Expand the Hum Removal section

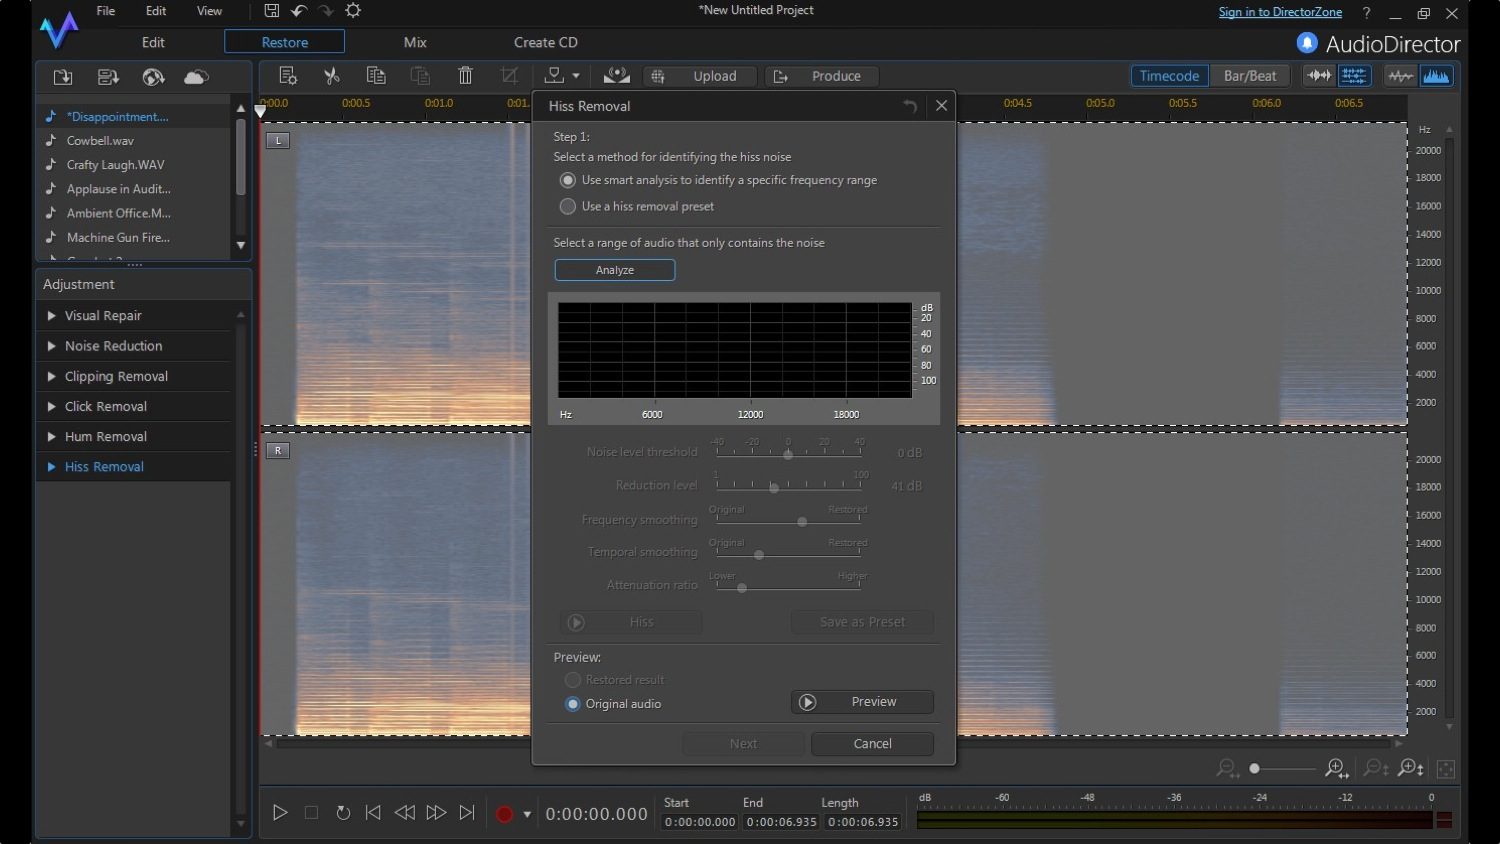tap(51, 437)
